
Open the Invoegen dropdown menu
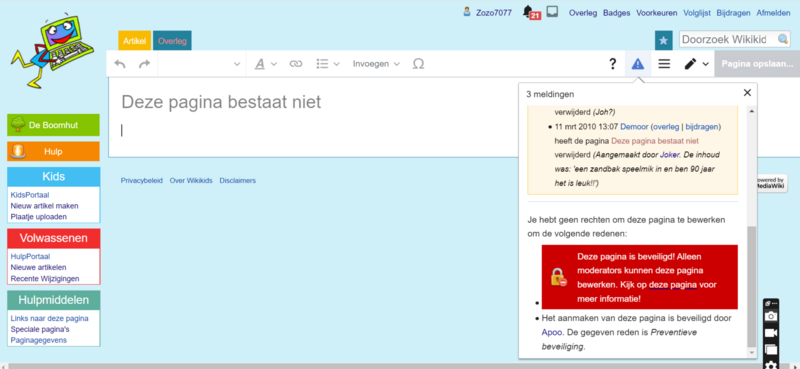pos(377,64)
